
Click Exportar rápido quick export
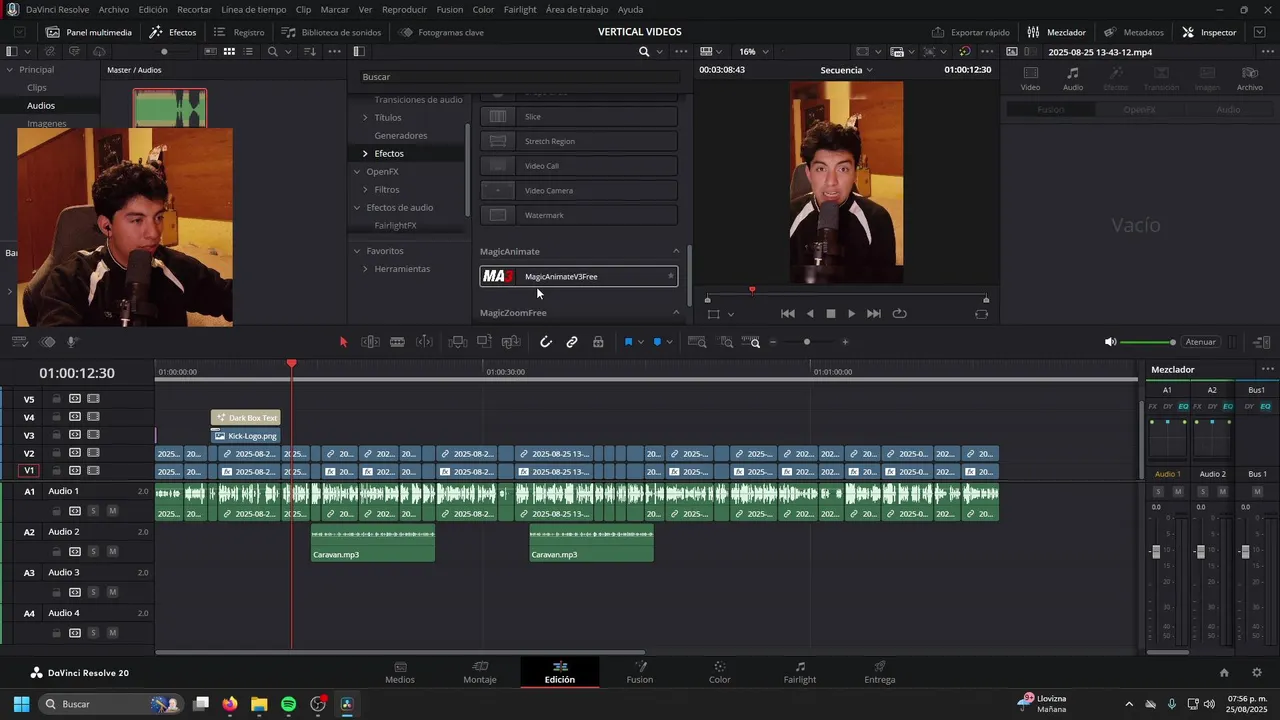coord(970,32)
